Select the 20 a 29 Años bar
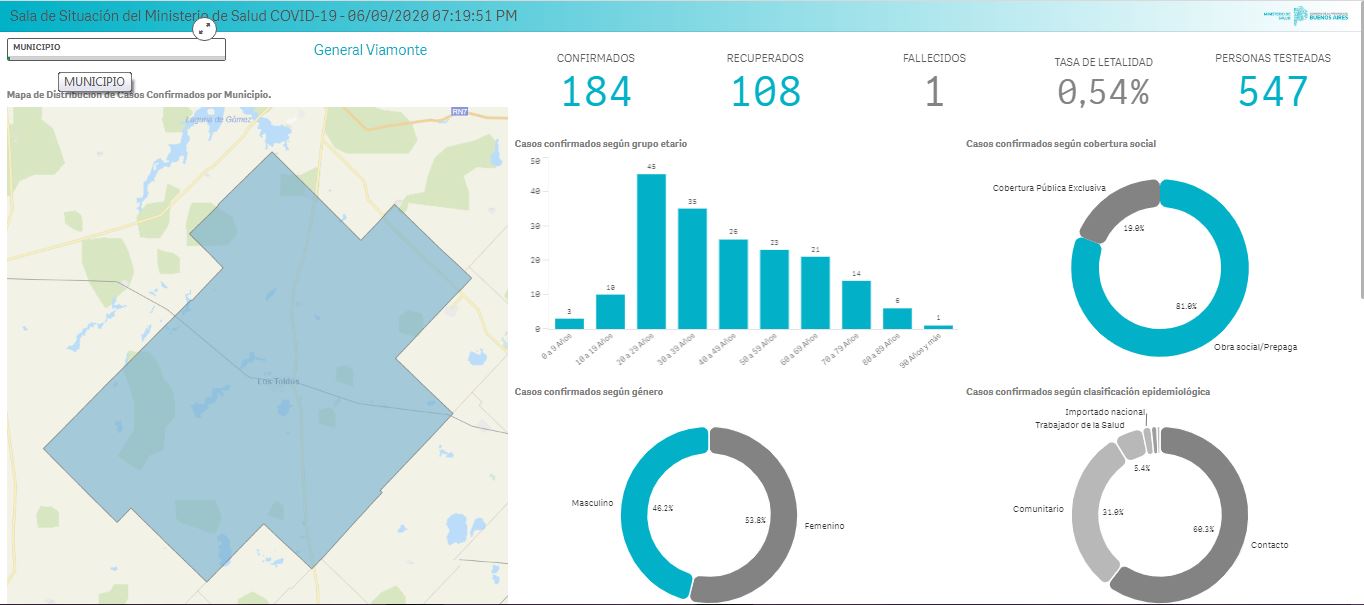The height and width of the screenshot is (605, 1364). point(651,251)
